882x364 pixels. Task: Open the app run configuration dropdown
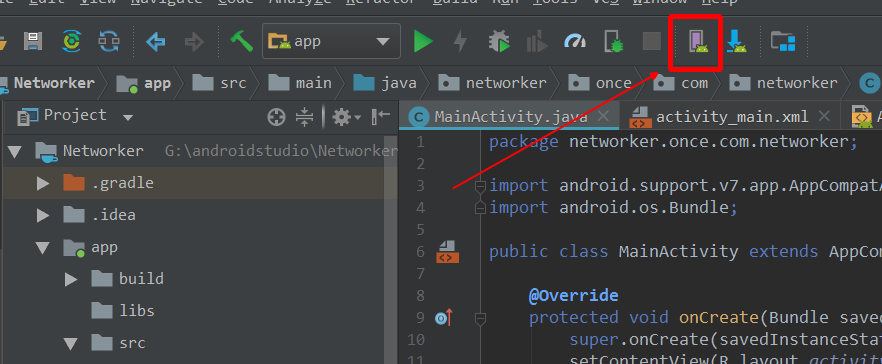331,41
